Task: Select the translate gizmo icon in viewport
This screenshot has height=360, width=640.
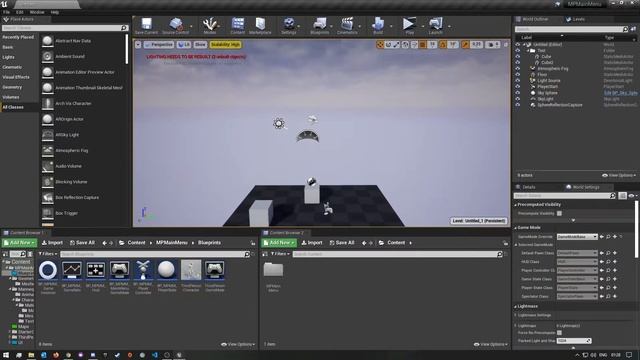Action: 380,44
